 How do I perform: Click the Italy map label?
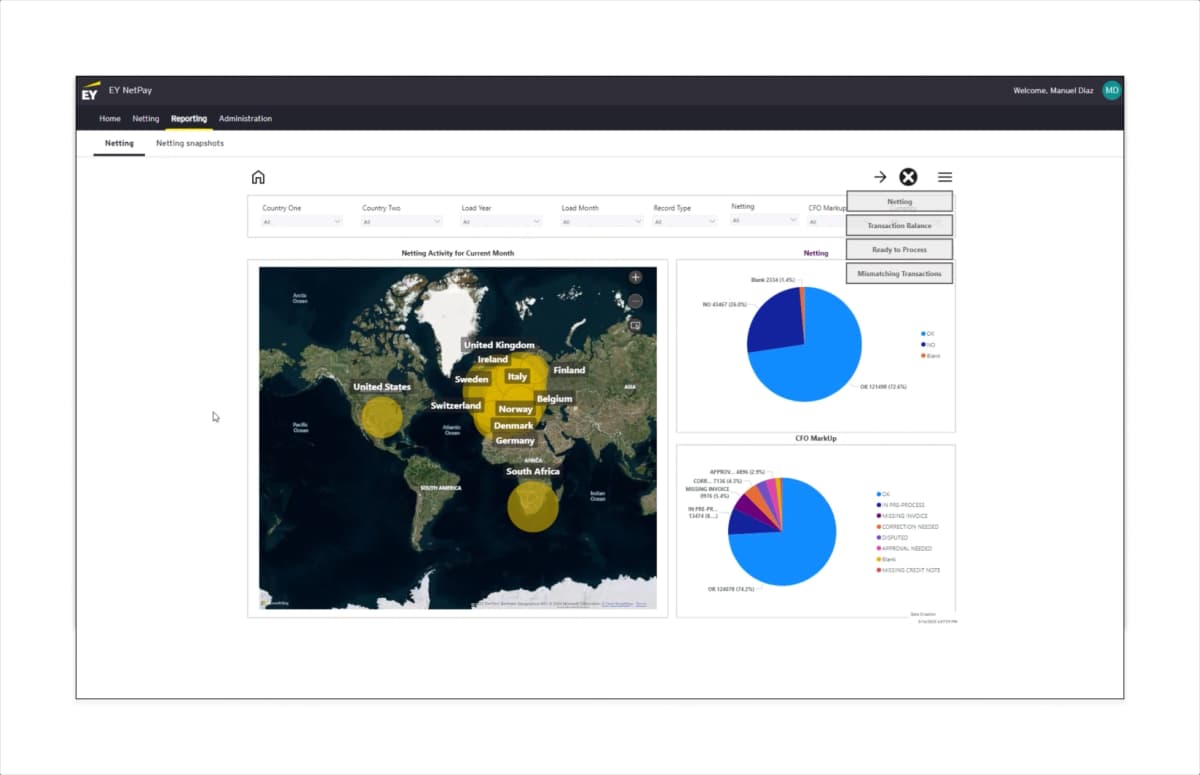517,377
